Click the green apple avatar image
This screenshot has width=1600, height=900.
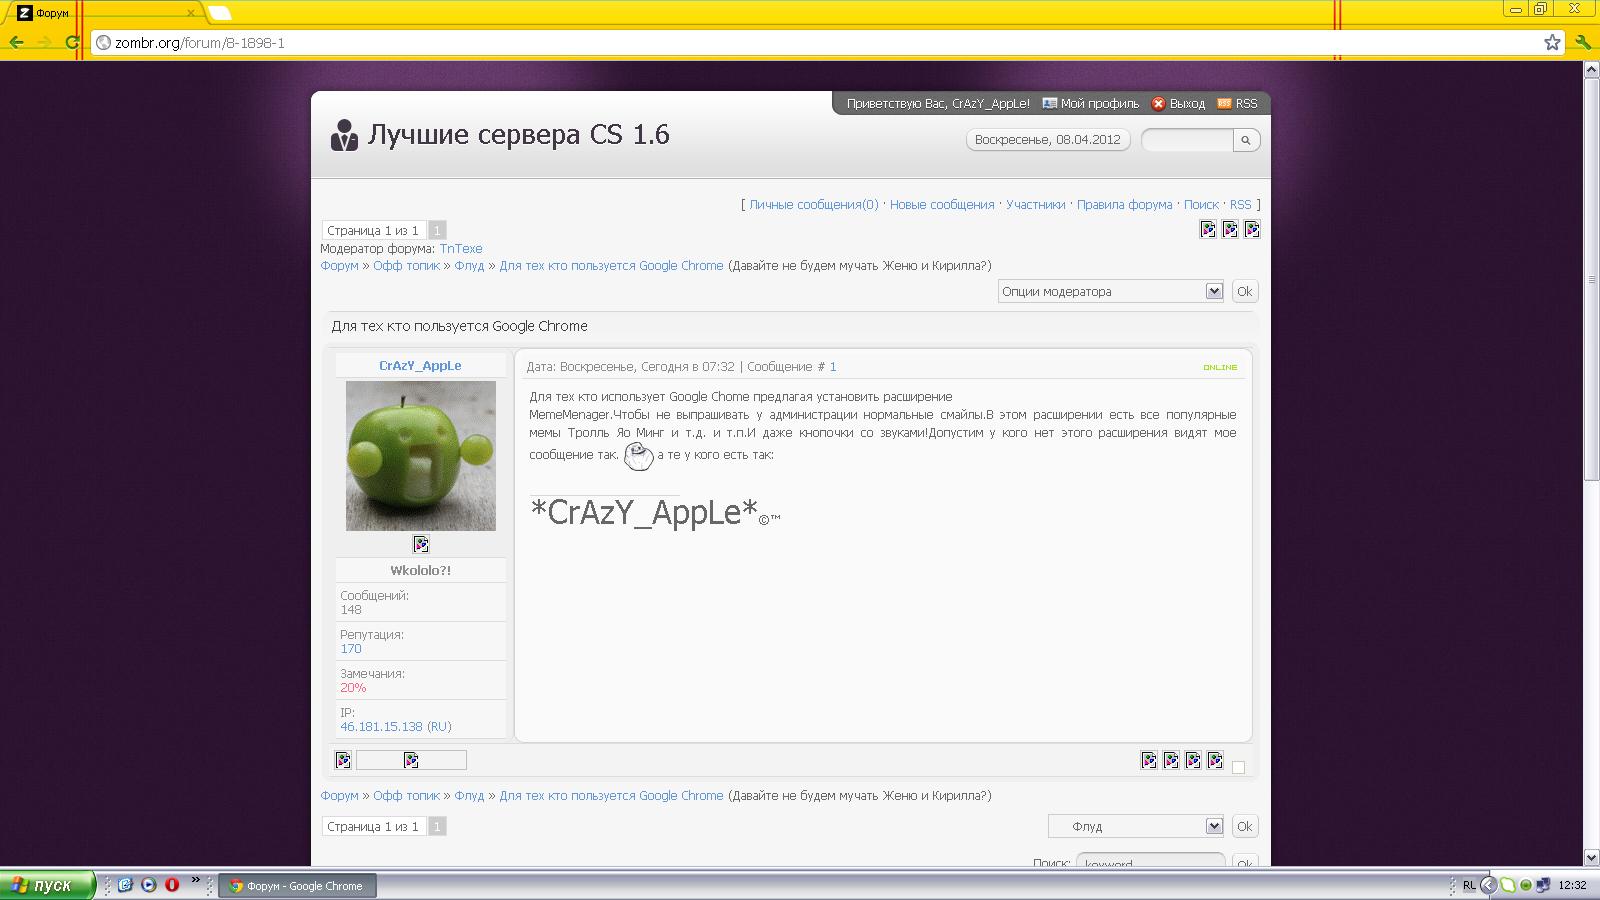tap(420, 455)
